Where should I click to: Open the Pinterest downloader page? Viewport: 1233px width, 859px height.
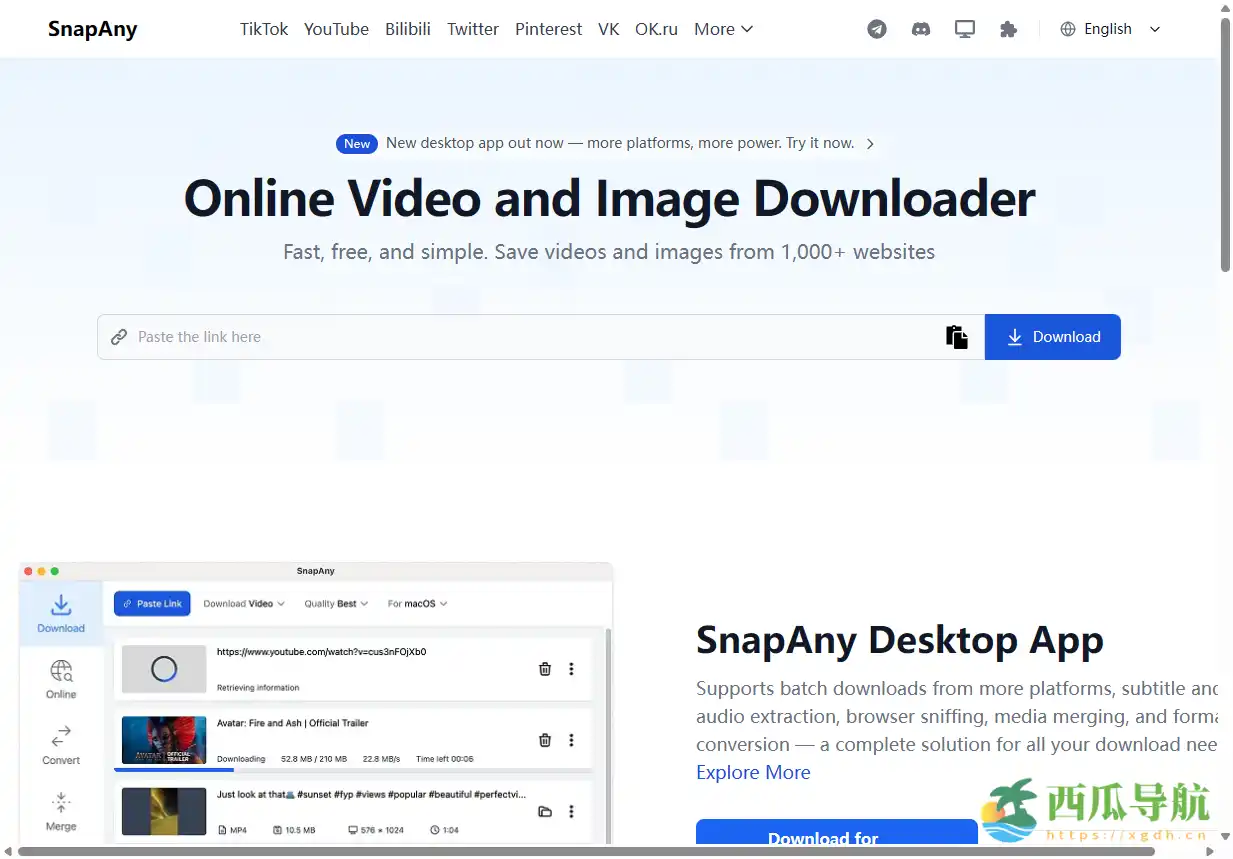coord(548,29)
